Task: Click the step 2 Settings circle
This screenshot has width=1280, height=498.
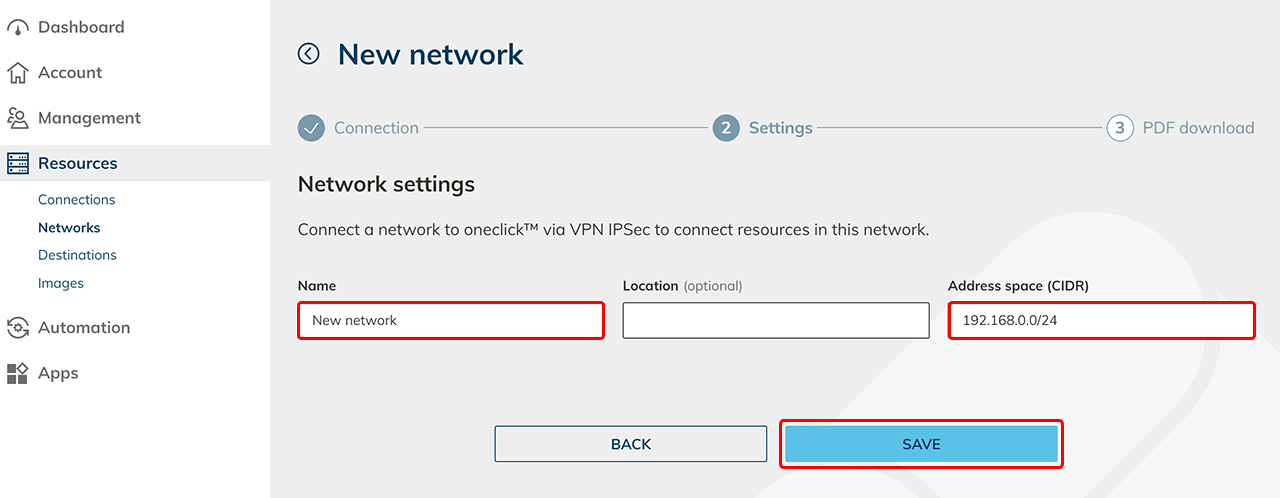Action: click(726, 128)
